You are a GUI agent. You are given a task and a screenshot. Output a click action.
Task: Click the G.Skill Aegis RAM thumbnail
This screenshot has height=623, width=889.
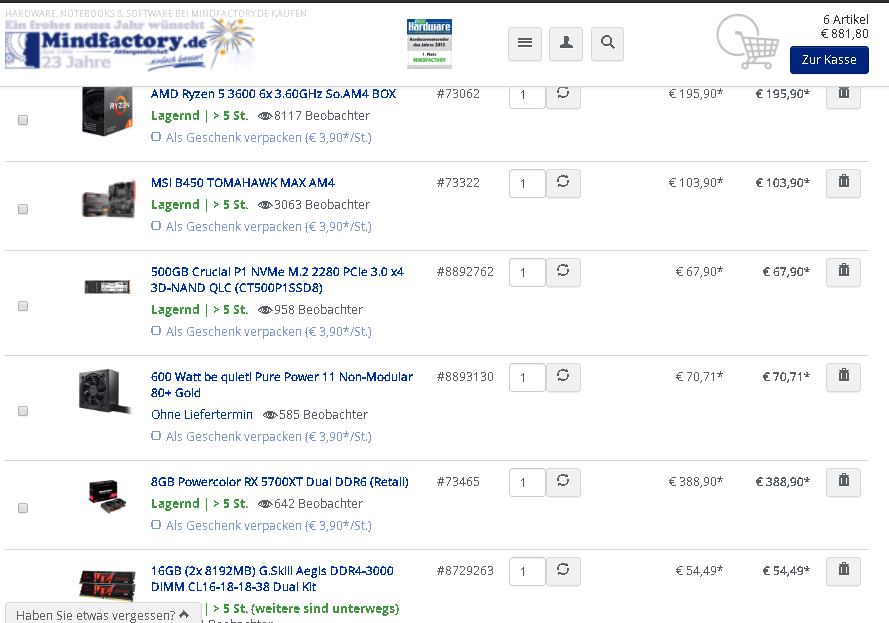[x=108, y=586]
